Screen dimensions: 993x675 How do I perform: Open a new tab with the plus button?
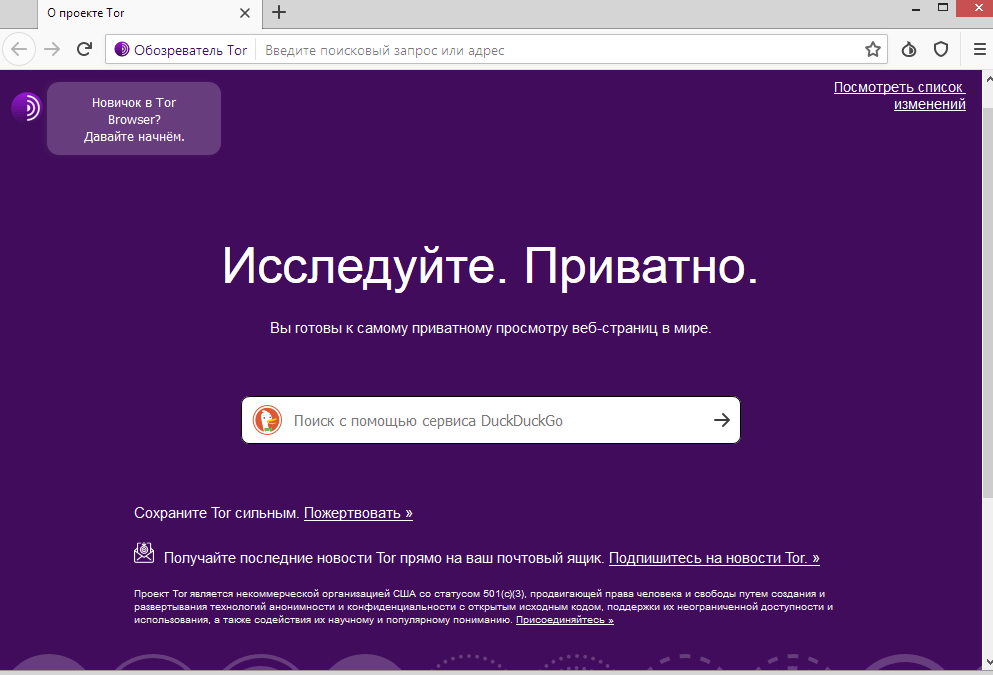pyautogui.click(x=279, y=12)
